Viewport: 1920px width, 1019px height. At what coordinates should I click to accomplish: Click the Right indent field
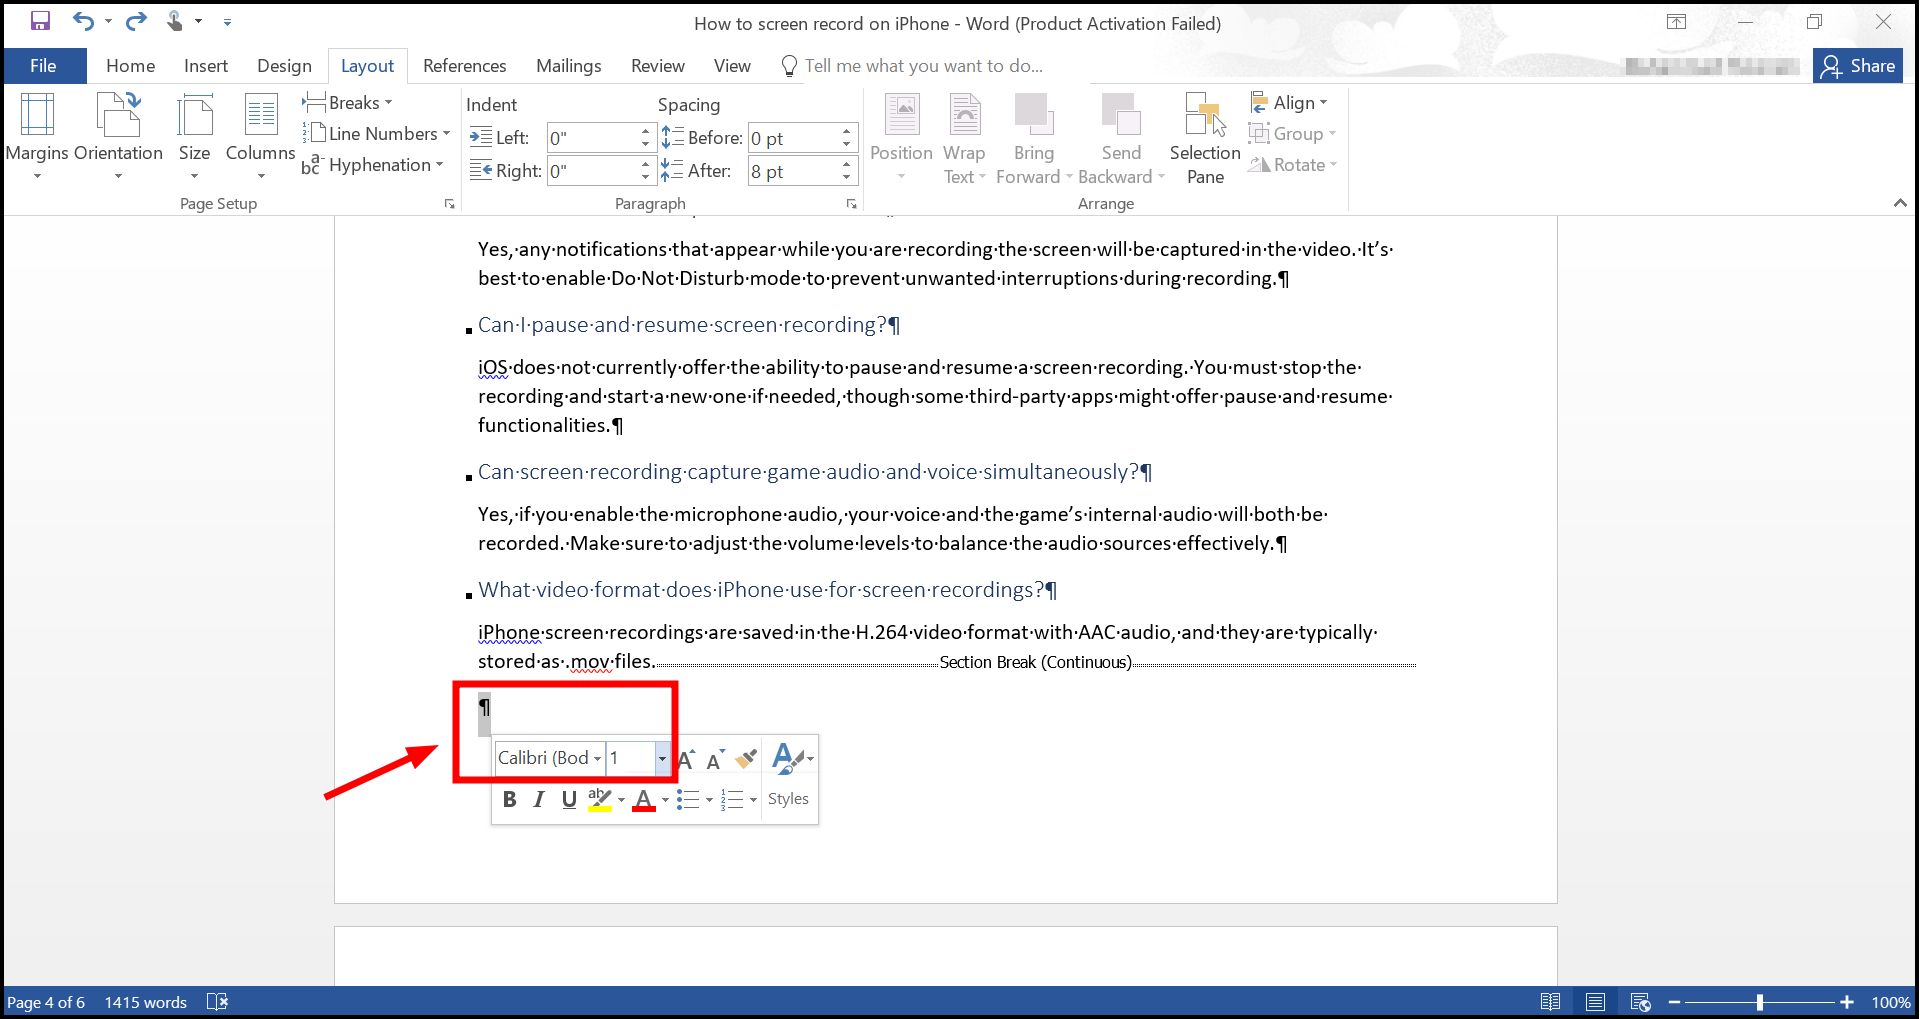(x=592, y=171)
